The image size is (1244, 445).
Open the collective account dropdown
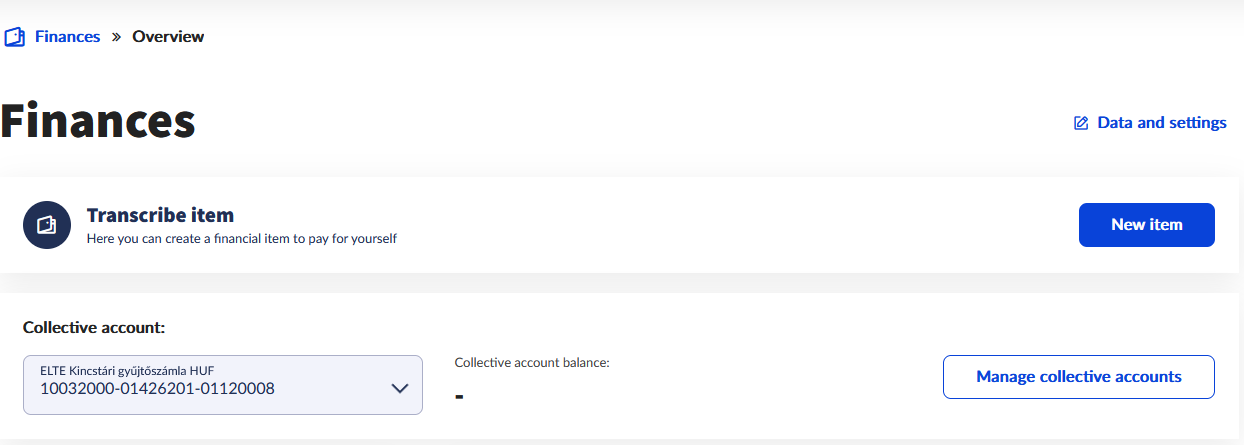222,385
